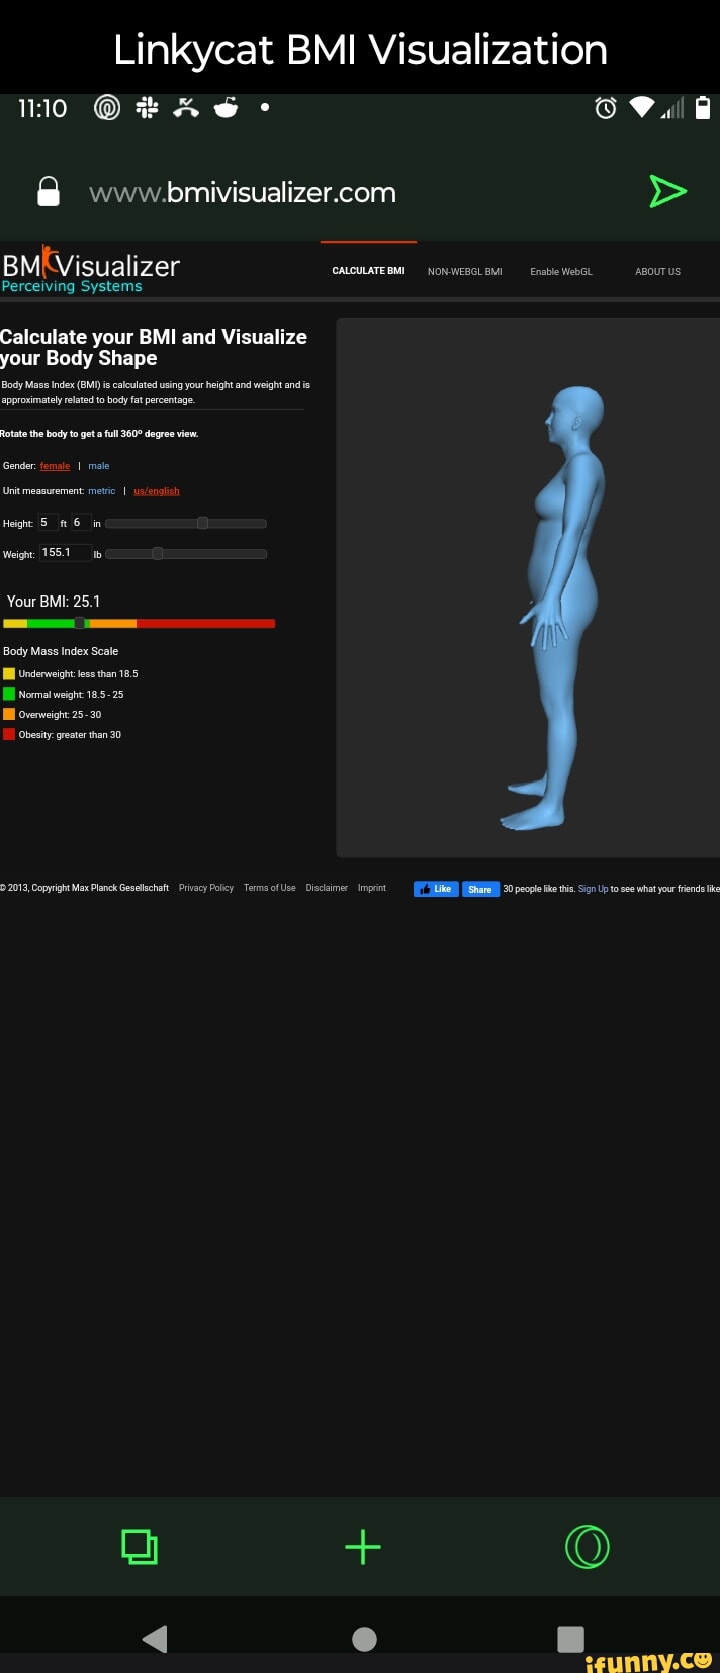This screenshot has height=1673, width=720.
Task: Click the Facebook Like button
Action: pos(436,889)
